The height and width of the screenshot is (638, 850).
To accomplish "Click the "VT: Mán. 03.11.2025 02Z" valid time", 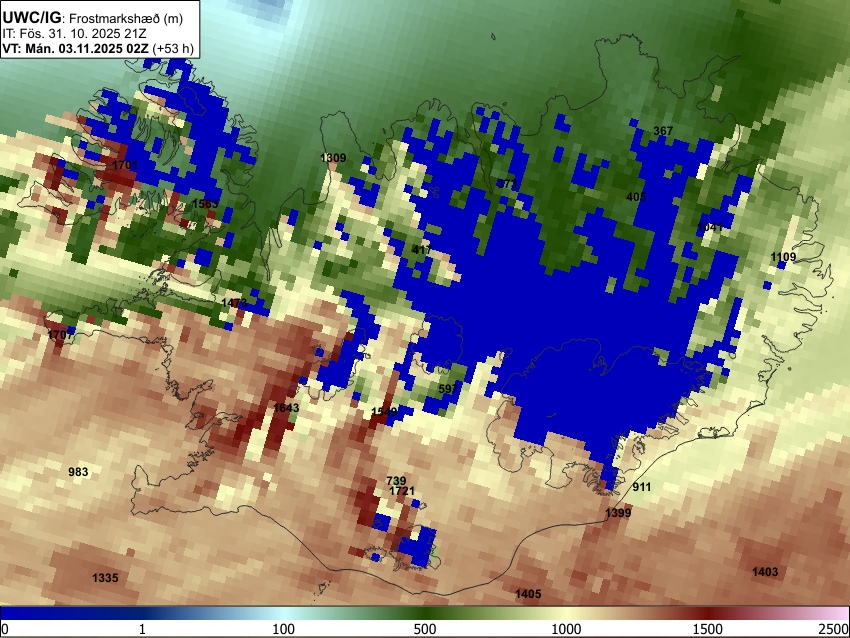I will tap(75, 48).
